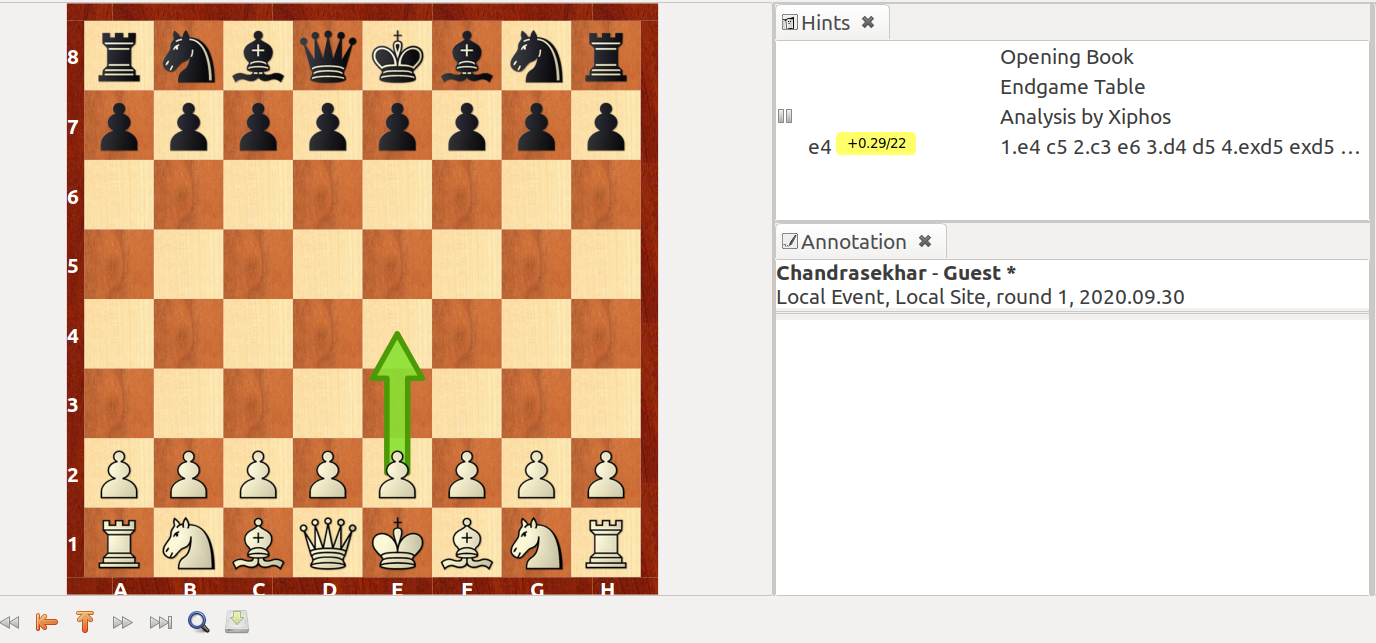Close the Hints panel
1376x643 pixels.
(x=868, y=21)
